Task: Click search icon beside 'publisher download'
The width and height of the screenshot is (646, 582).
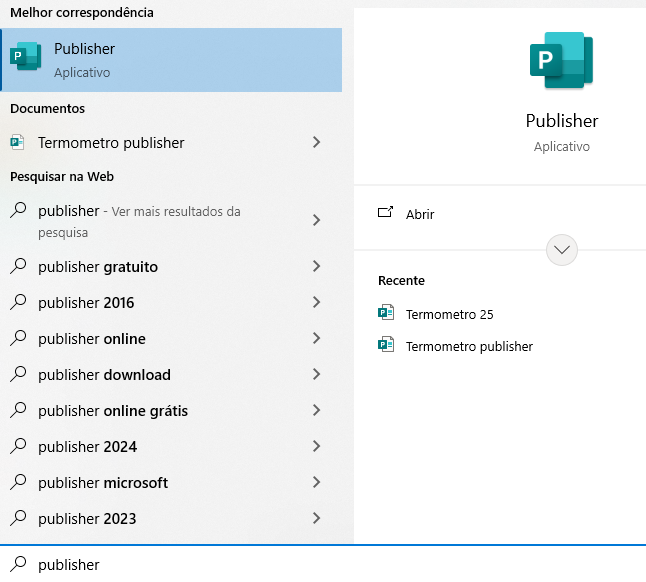Action: pyautogui.click(x=18, y=374)
